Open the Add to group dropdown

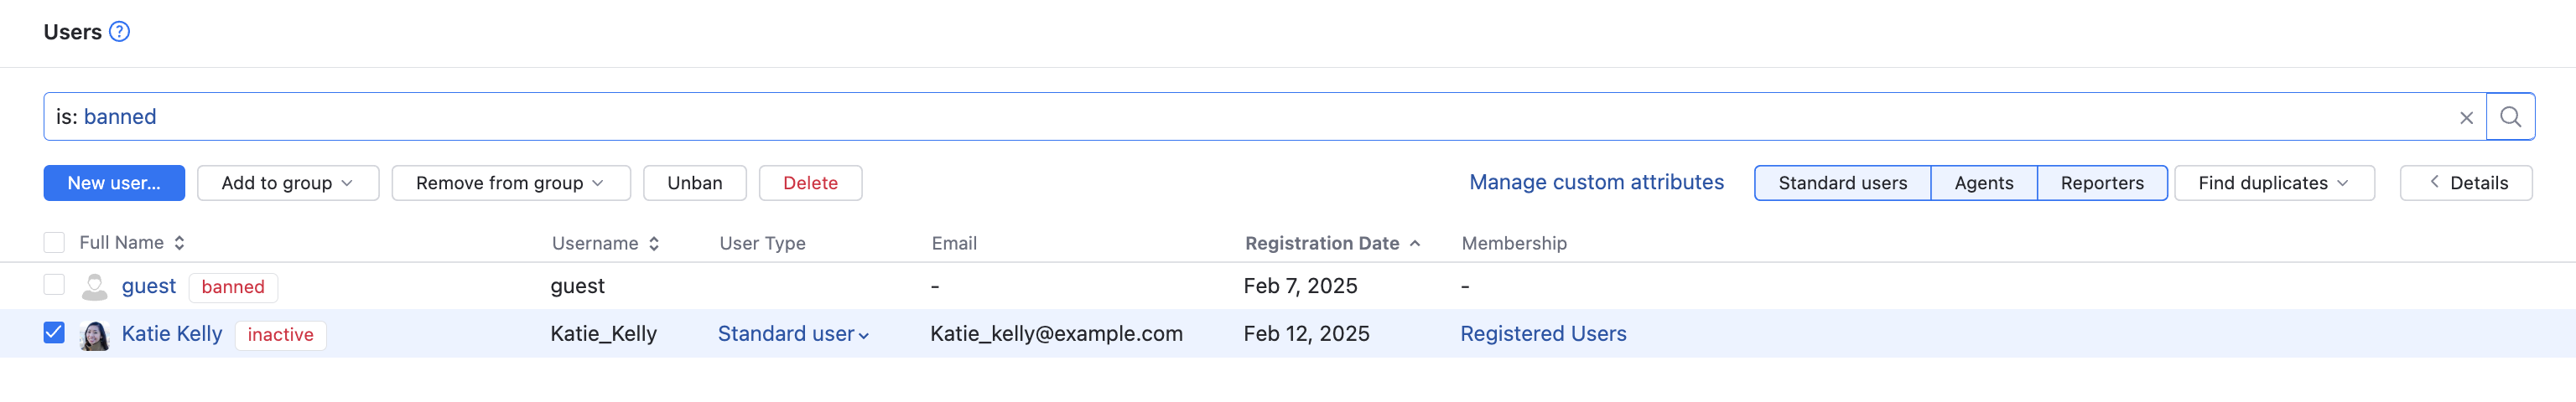(x=287, y=183)
